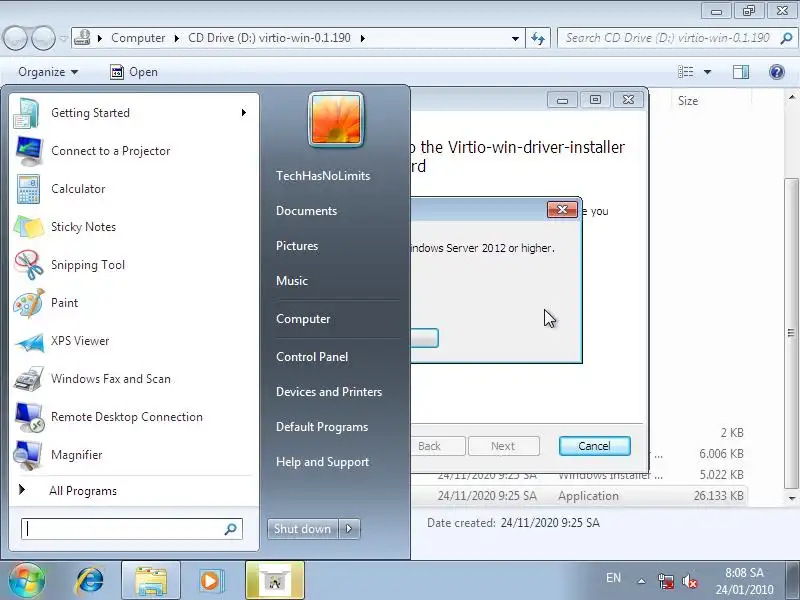Switch to the installer taskbar icon
The width and height of the screenshot is (800, 600).
[x=274, y=580]
